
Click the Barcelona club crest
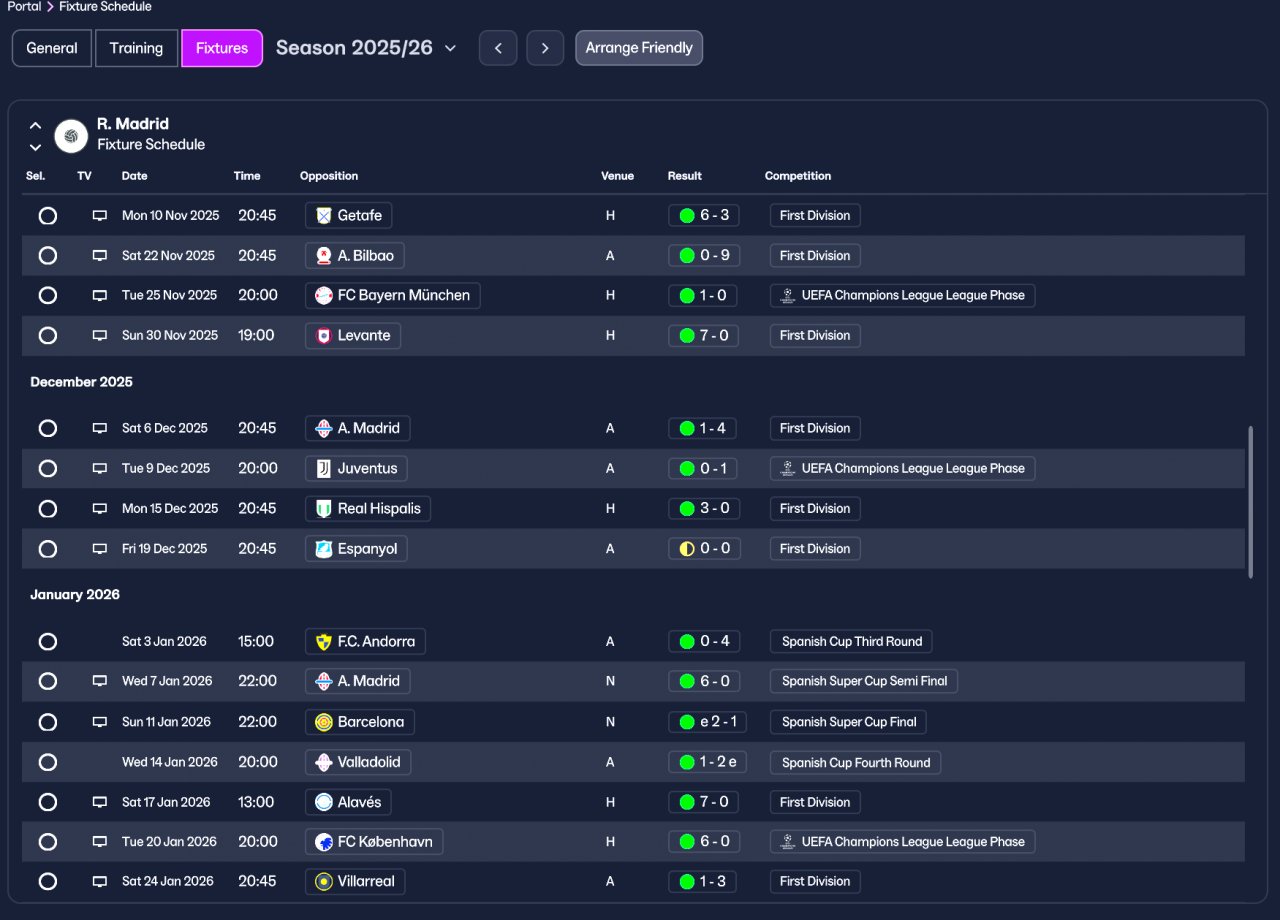(324, 721)
